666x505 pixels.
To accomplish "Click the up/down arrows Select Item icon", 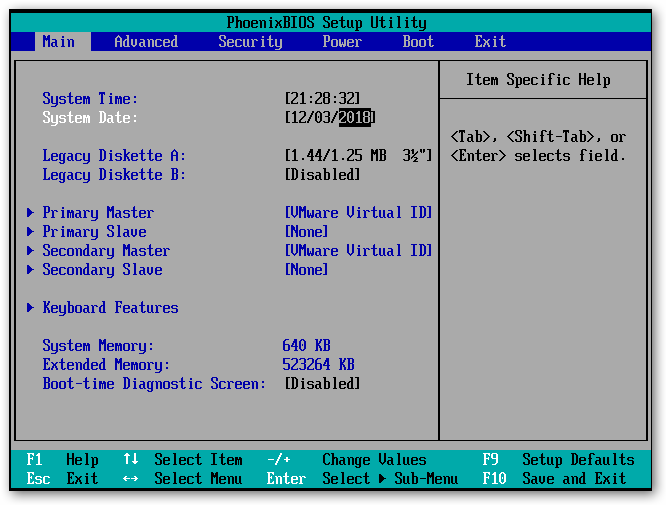I will [130, 459].
